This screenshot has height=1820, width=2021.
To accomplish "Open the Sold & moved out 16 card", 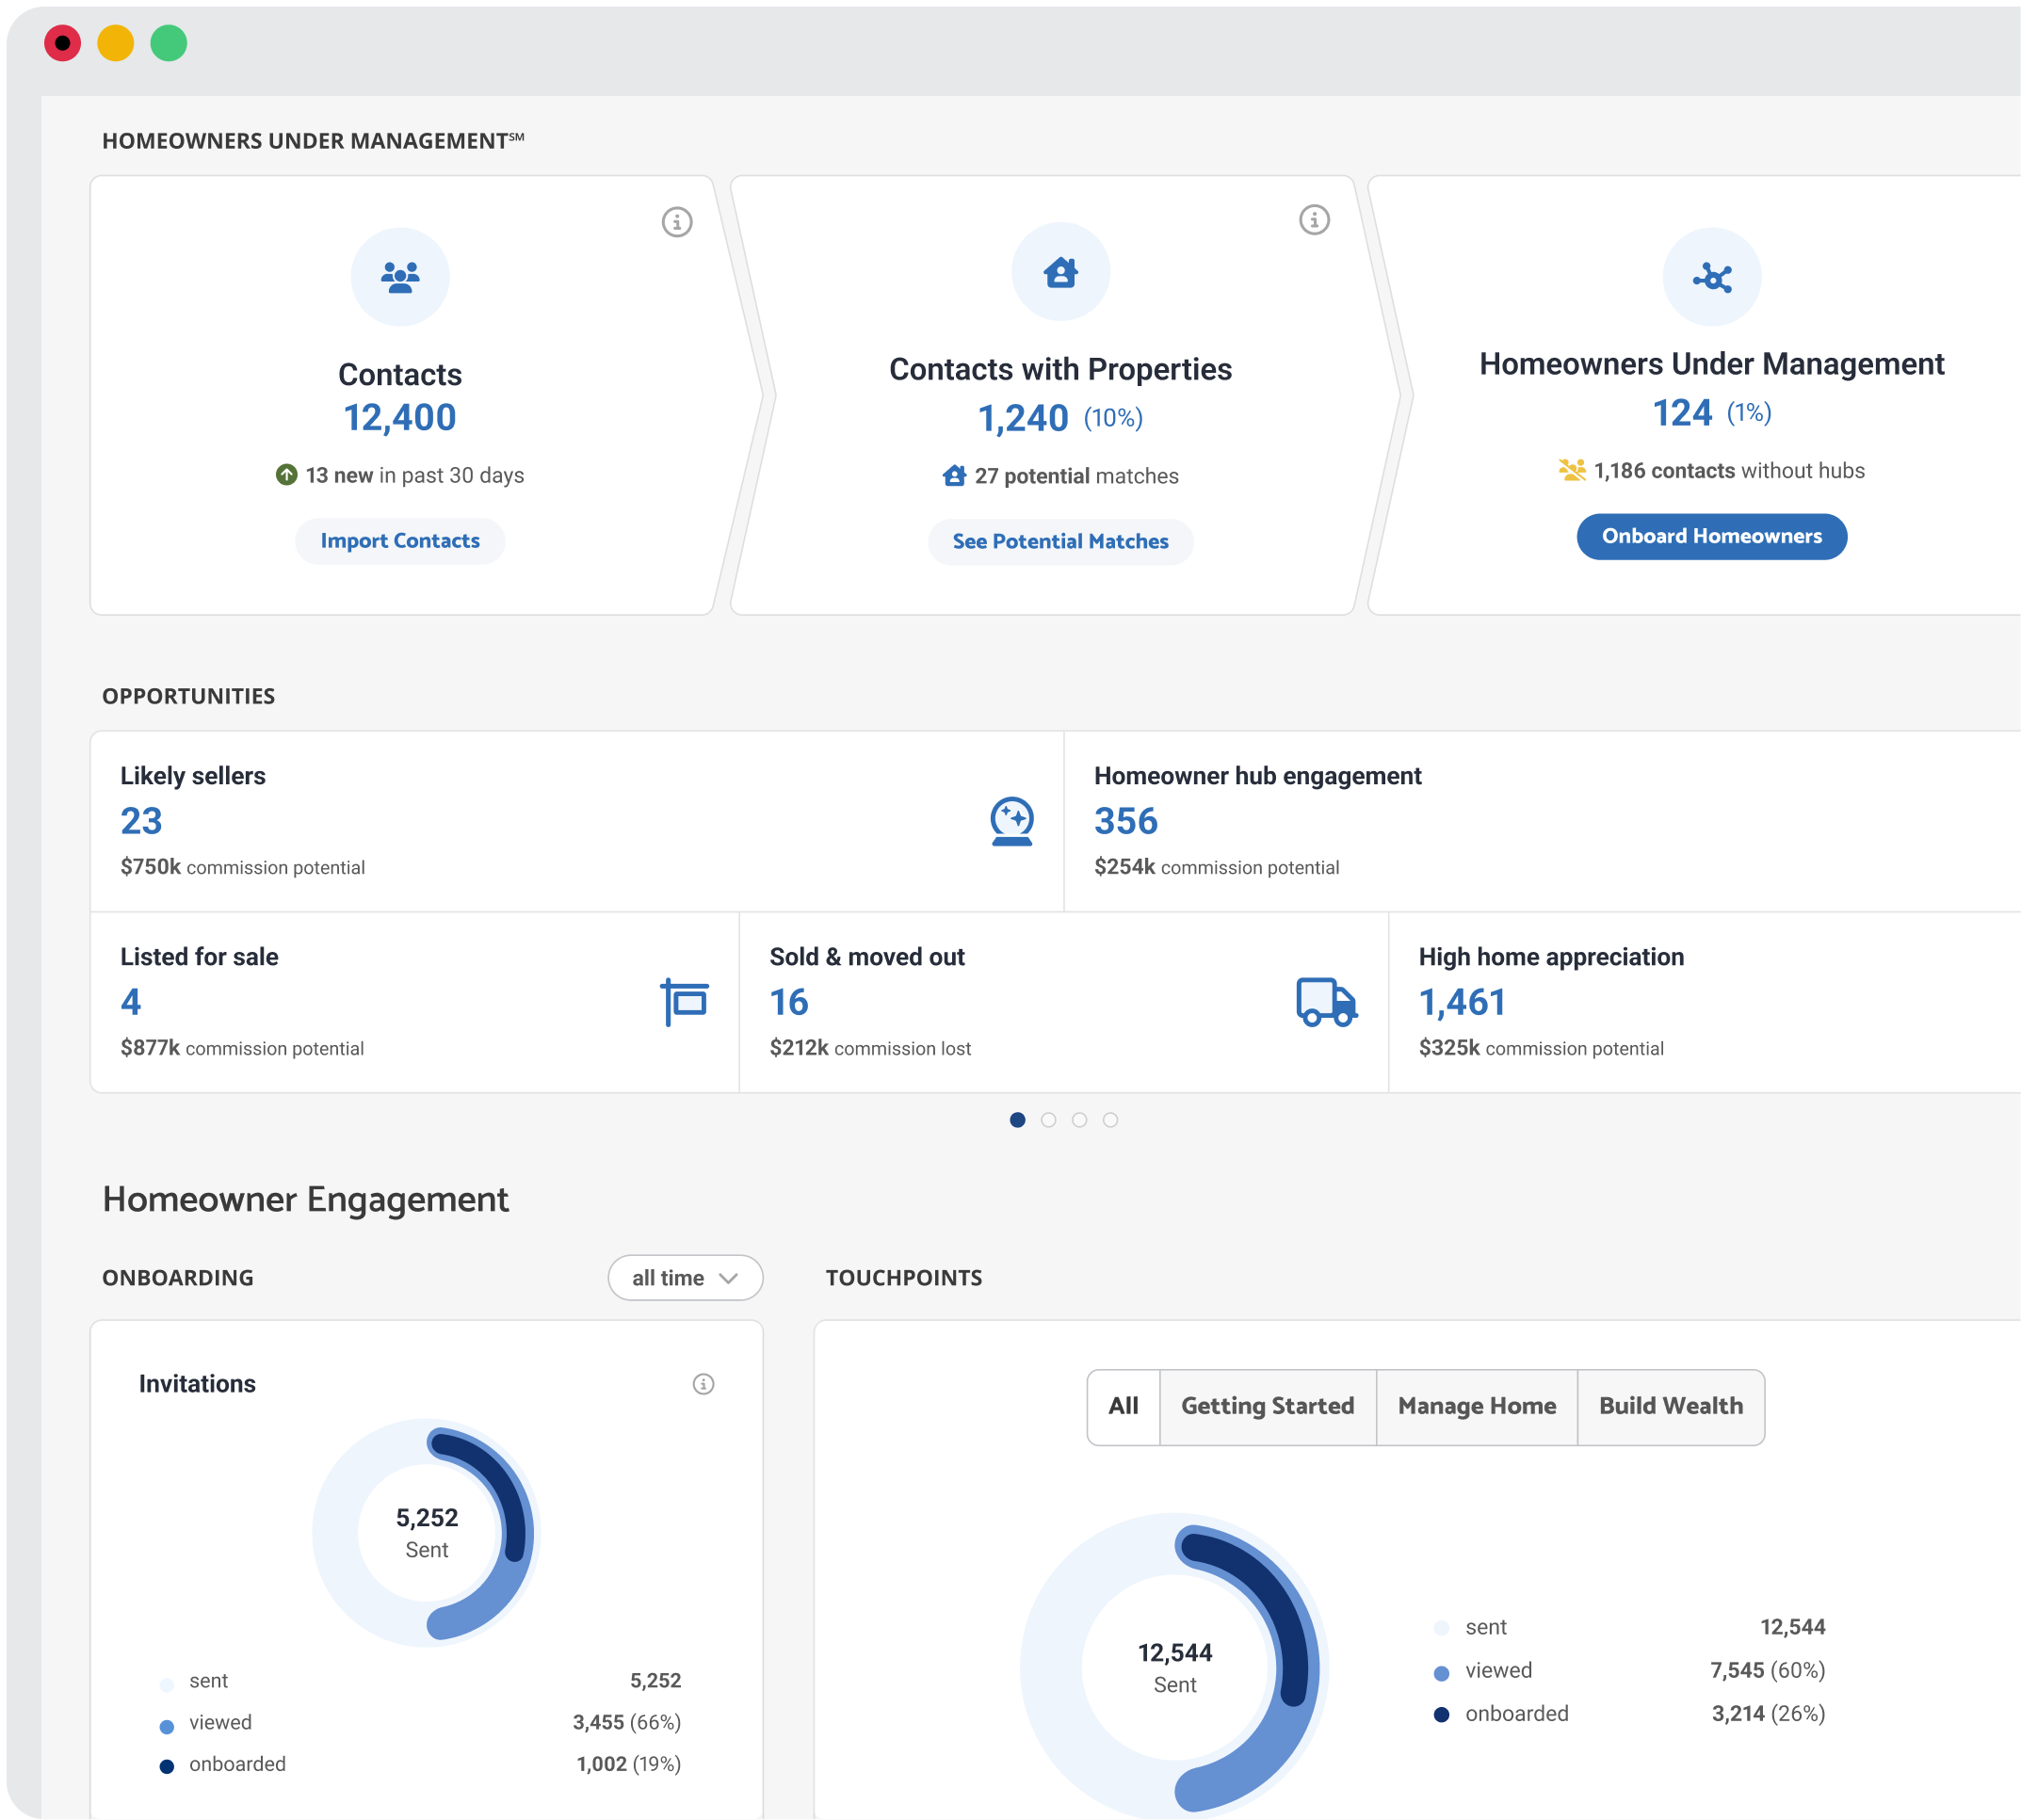I will [x=1064, y=1002].
